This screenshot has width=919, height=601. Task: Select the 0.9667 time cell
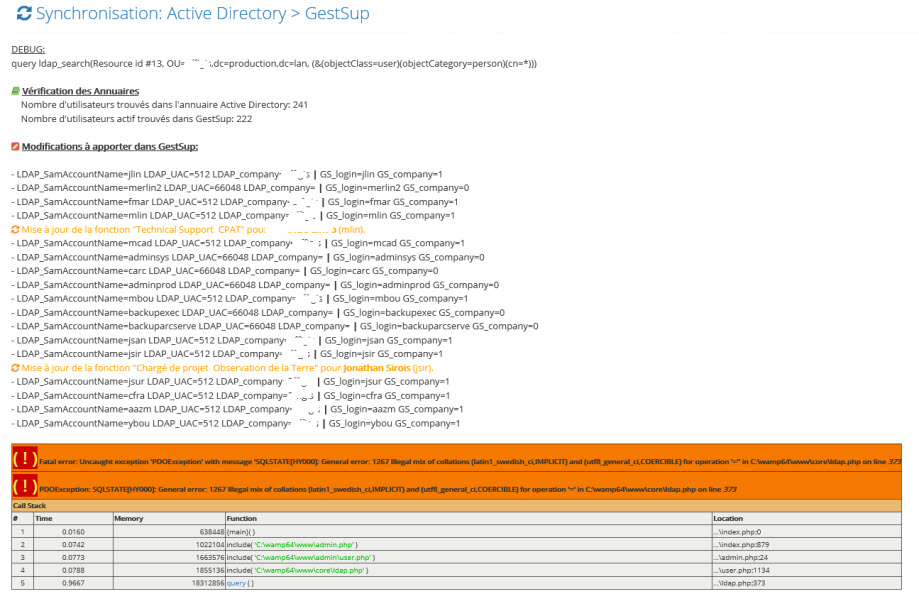click(x=73, y=583)
